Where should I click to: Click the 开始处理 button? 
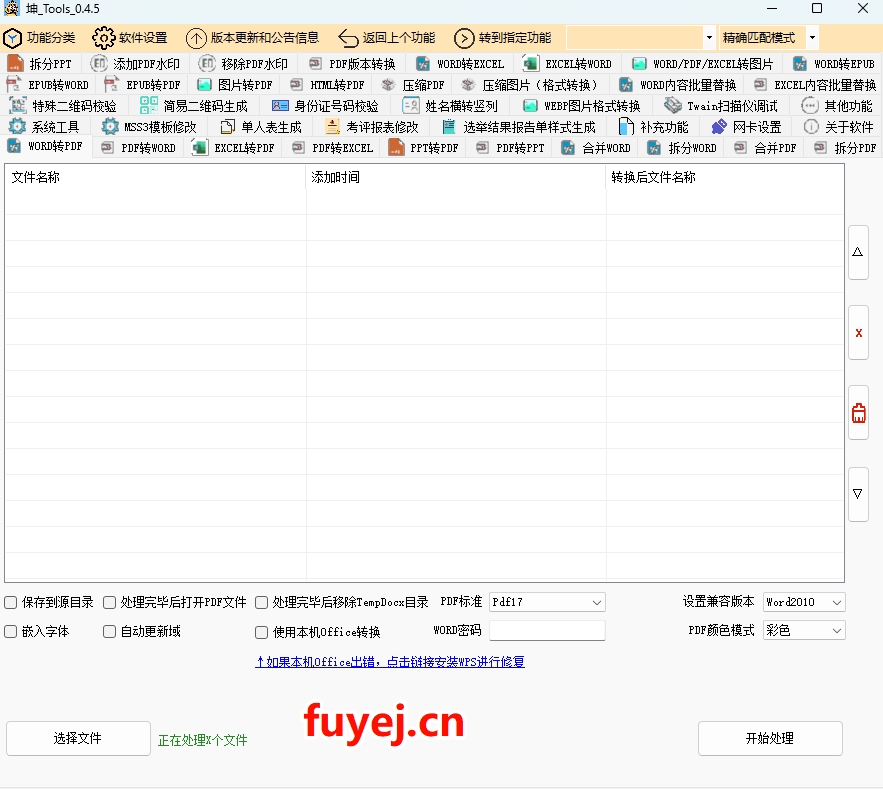pos(770,738)
